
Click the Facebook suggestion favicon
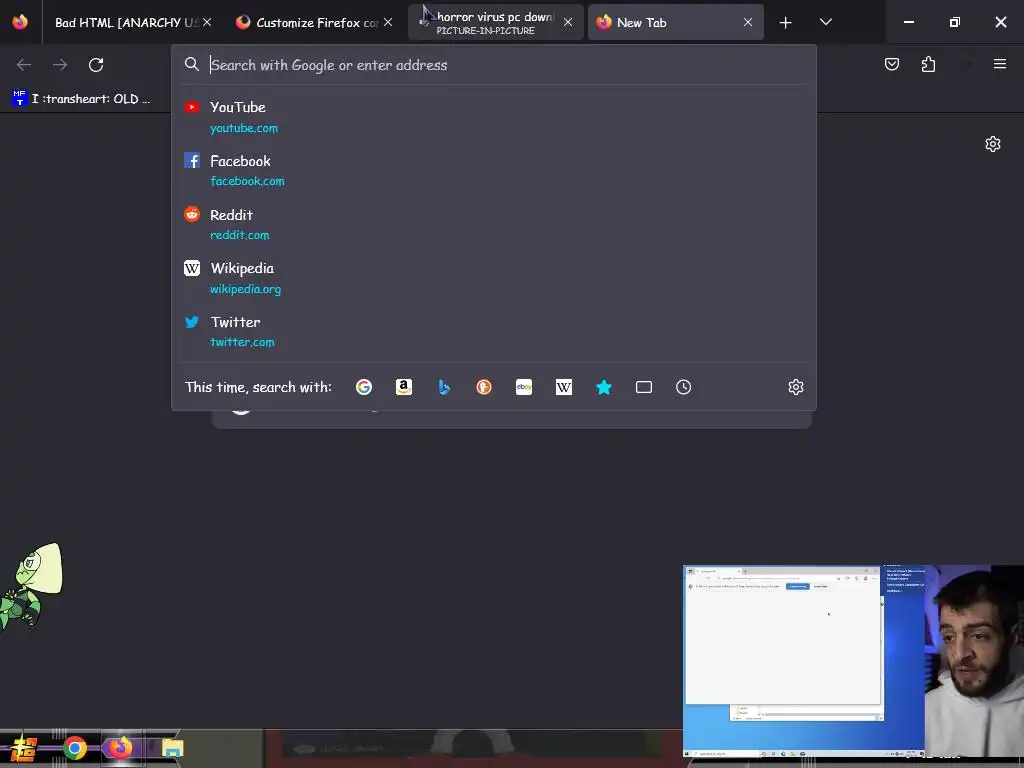[x=191, y=160]
